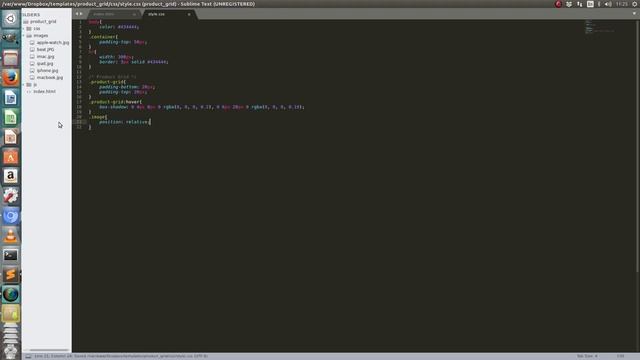
Task: Open the tan-colored dock app below the globe
Action: click(11, 314)
